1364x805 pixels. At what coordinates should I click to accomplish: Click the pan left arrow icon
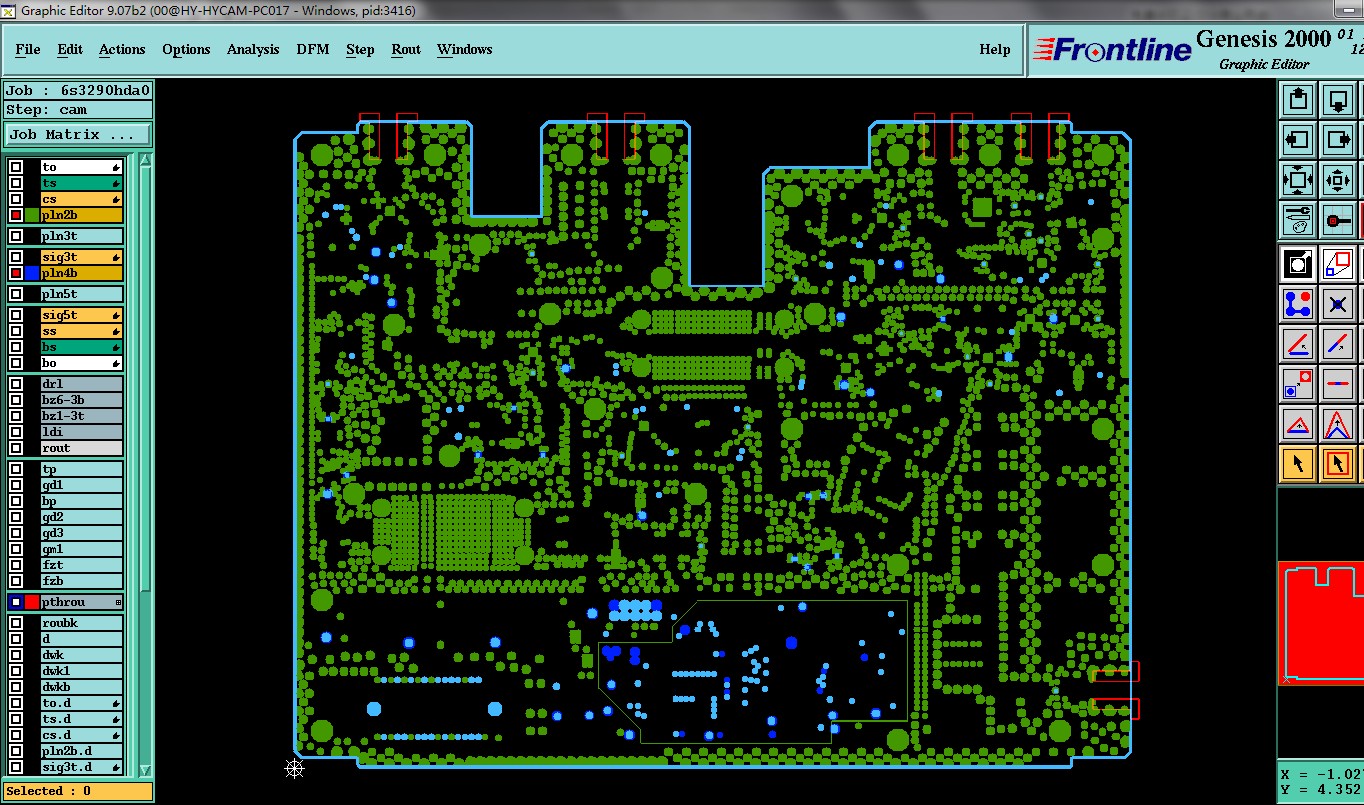point(1298,139)
